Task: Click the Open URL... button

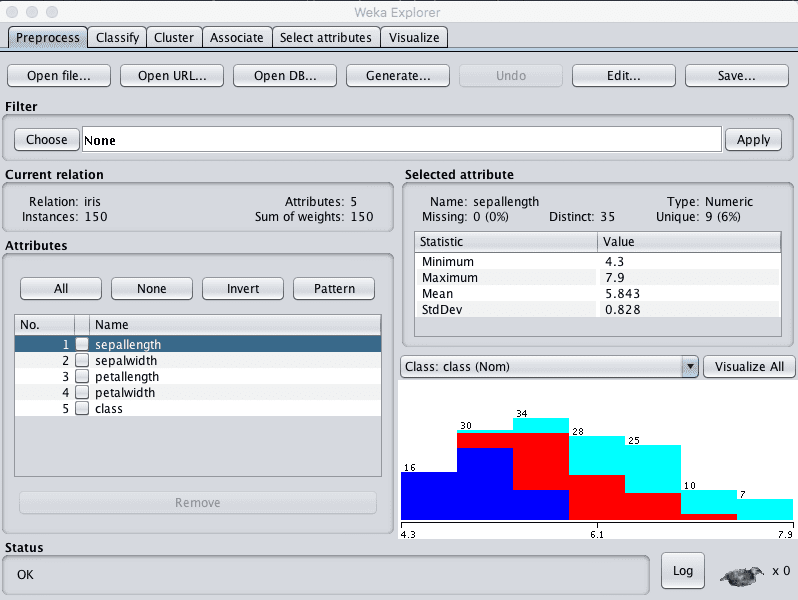Action: (x=172, y=76)
